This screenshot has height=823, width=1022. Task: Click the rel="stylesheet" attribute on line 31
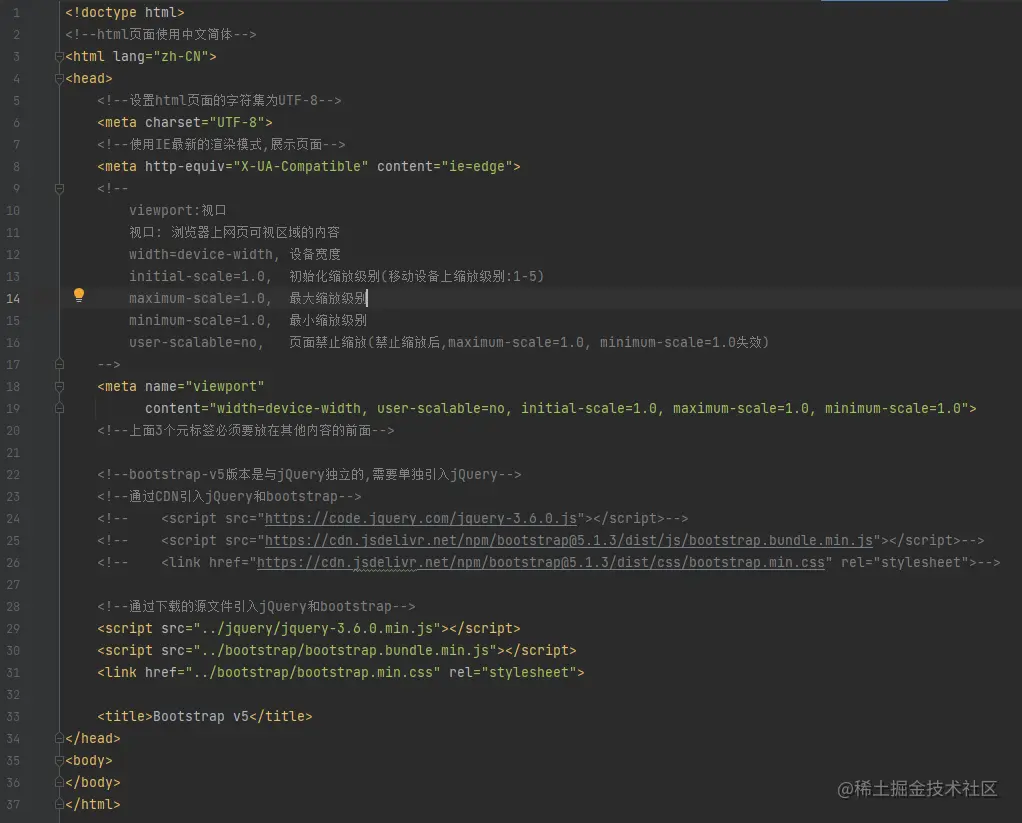[x=513, y=672]
